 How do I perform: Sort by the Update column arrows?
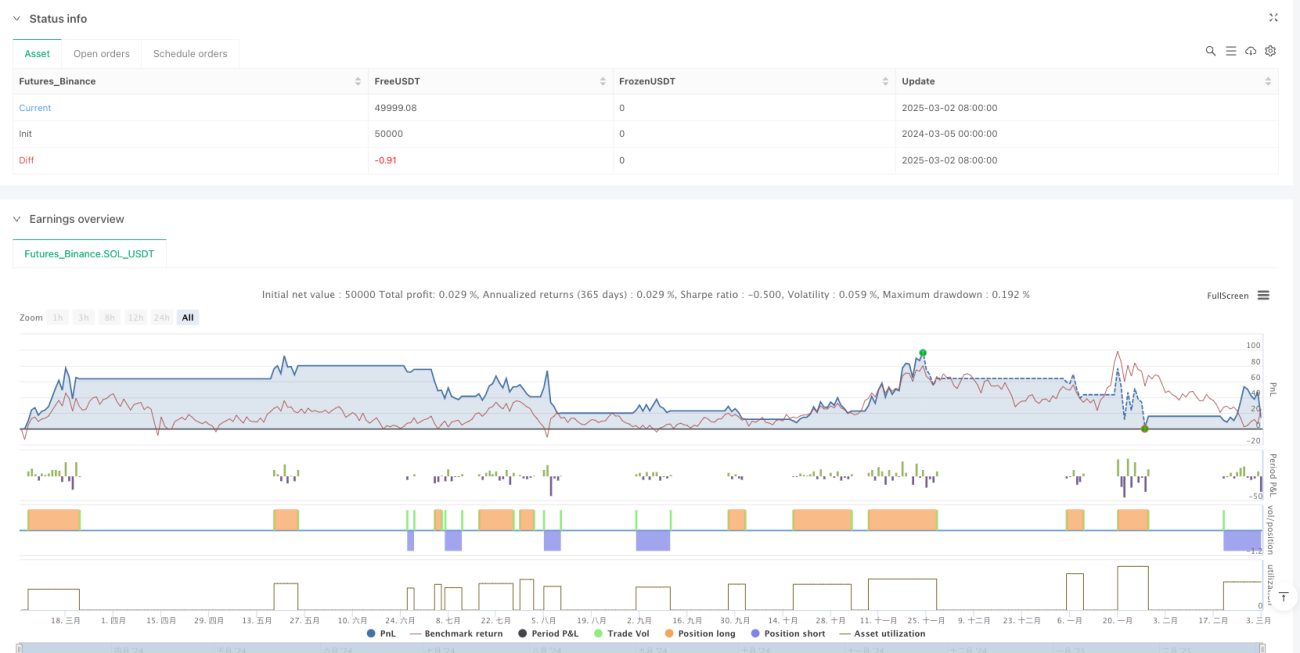[1268, 81]
